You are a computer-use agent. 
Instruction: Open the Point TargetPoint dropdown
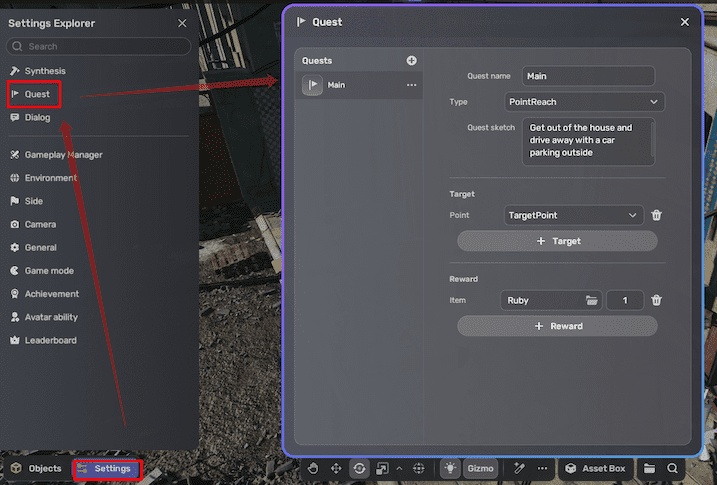click(x=574, y=215)
